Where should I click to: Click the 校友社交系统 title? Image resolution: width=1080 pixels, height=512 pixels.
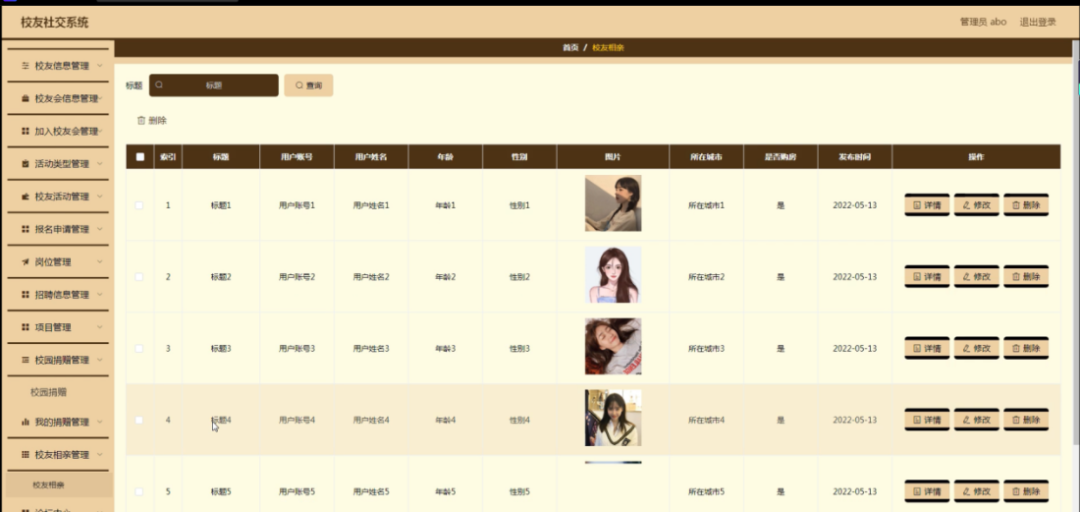54,23
